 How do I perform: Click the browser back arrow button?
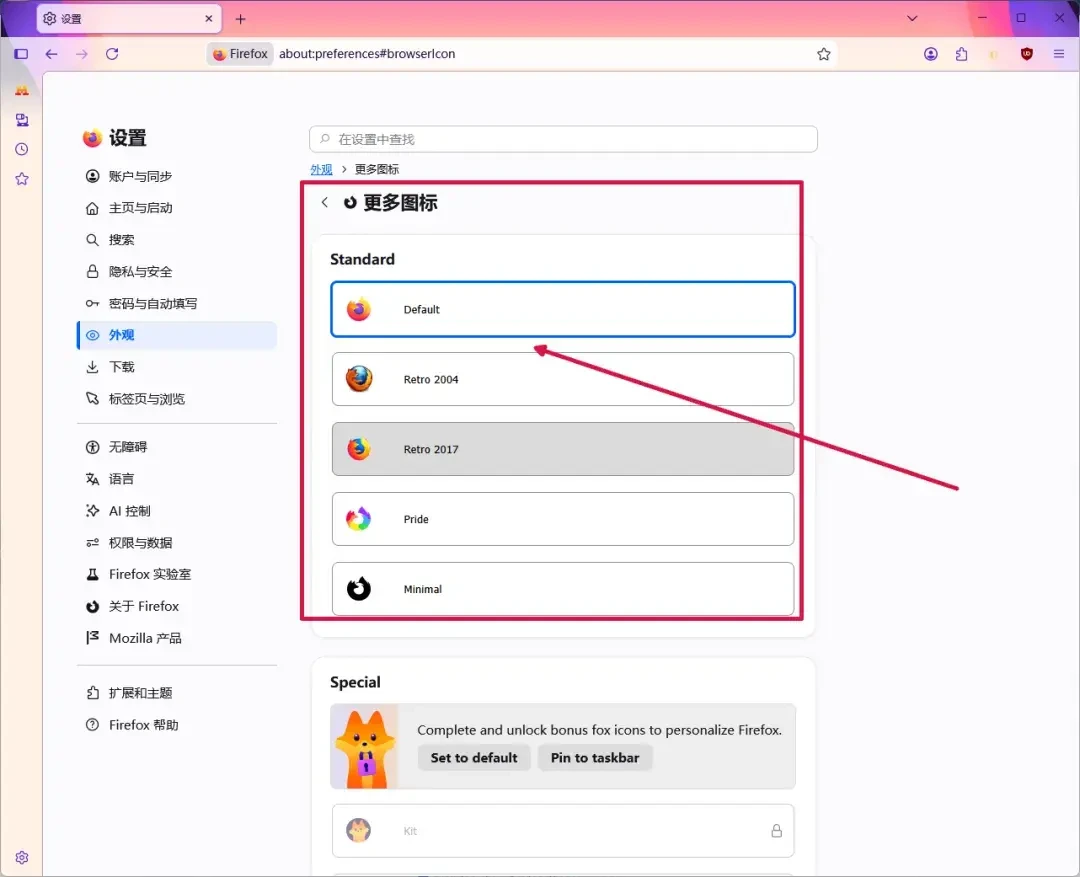coord(51,54)
